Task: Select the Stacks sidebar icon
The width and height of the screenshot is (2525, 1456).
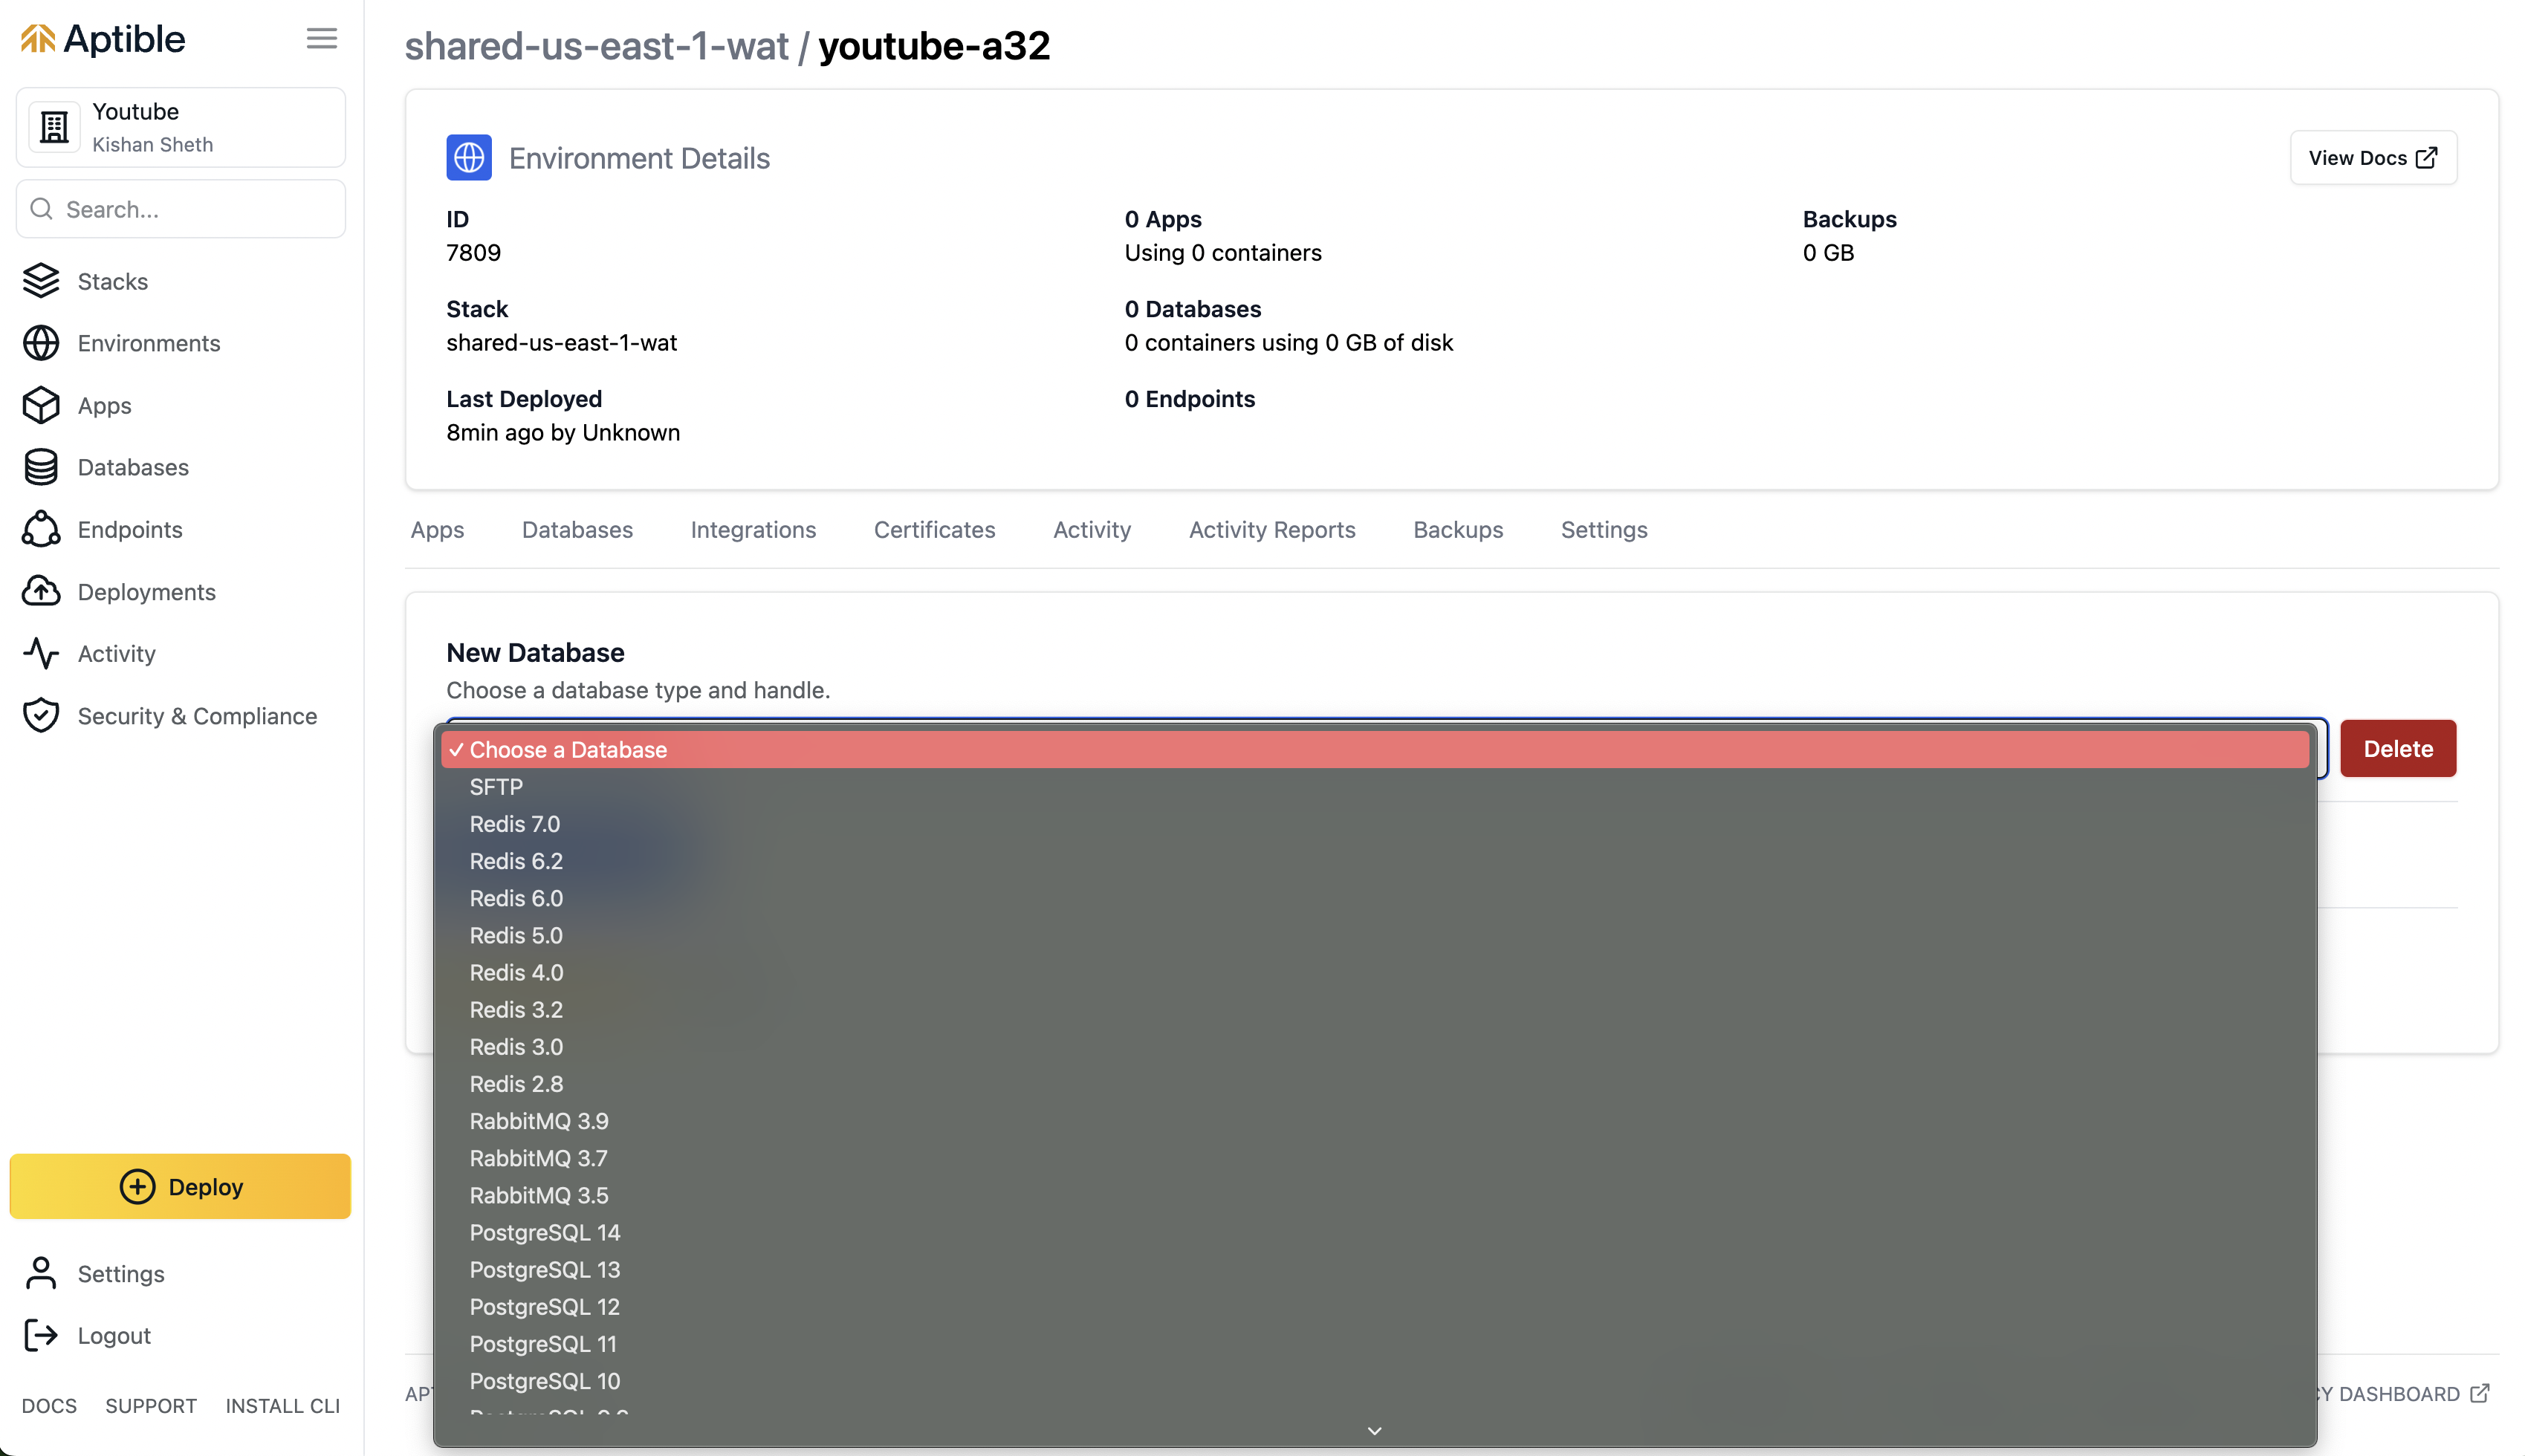Action: (x=40, y=281)
